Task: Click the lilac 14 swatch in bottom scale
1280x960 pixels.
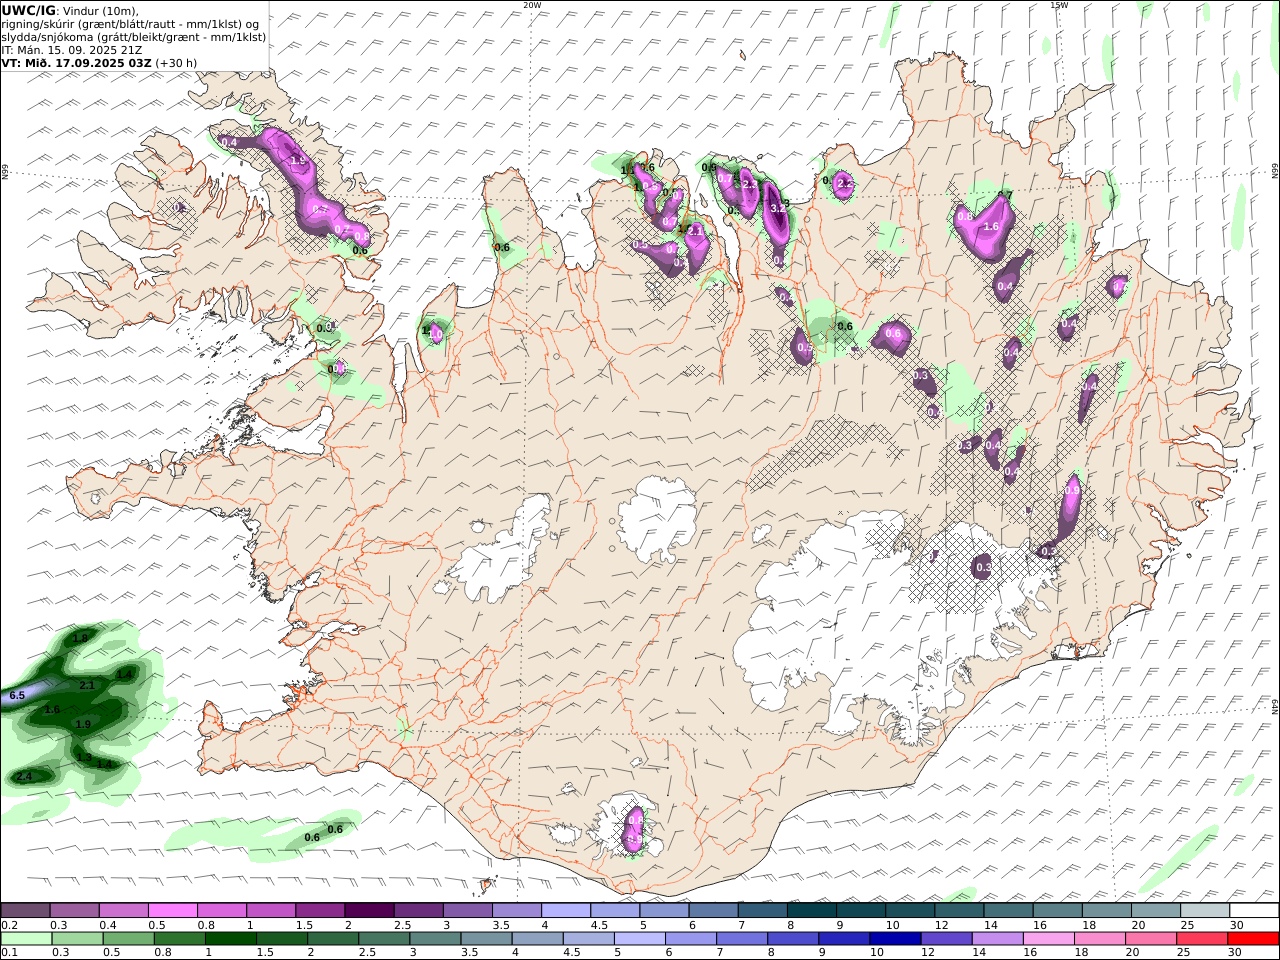Action: coord(997,938)
